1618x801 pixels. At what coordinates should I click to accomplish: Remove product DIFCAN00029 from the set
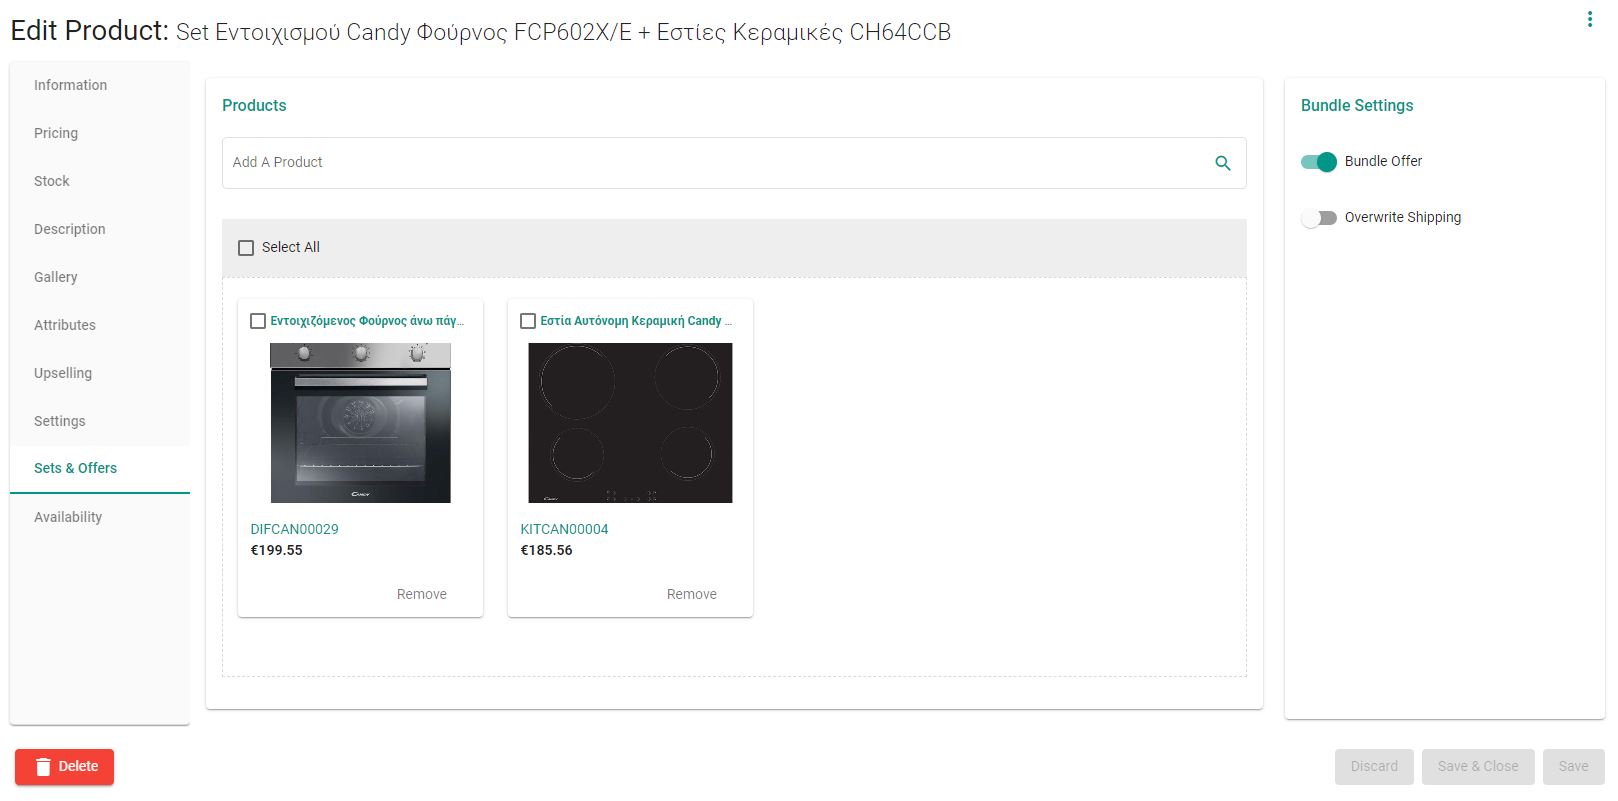[x=422, y=594]
